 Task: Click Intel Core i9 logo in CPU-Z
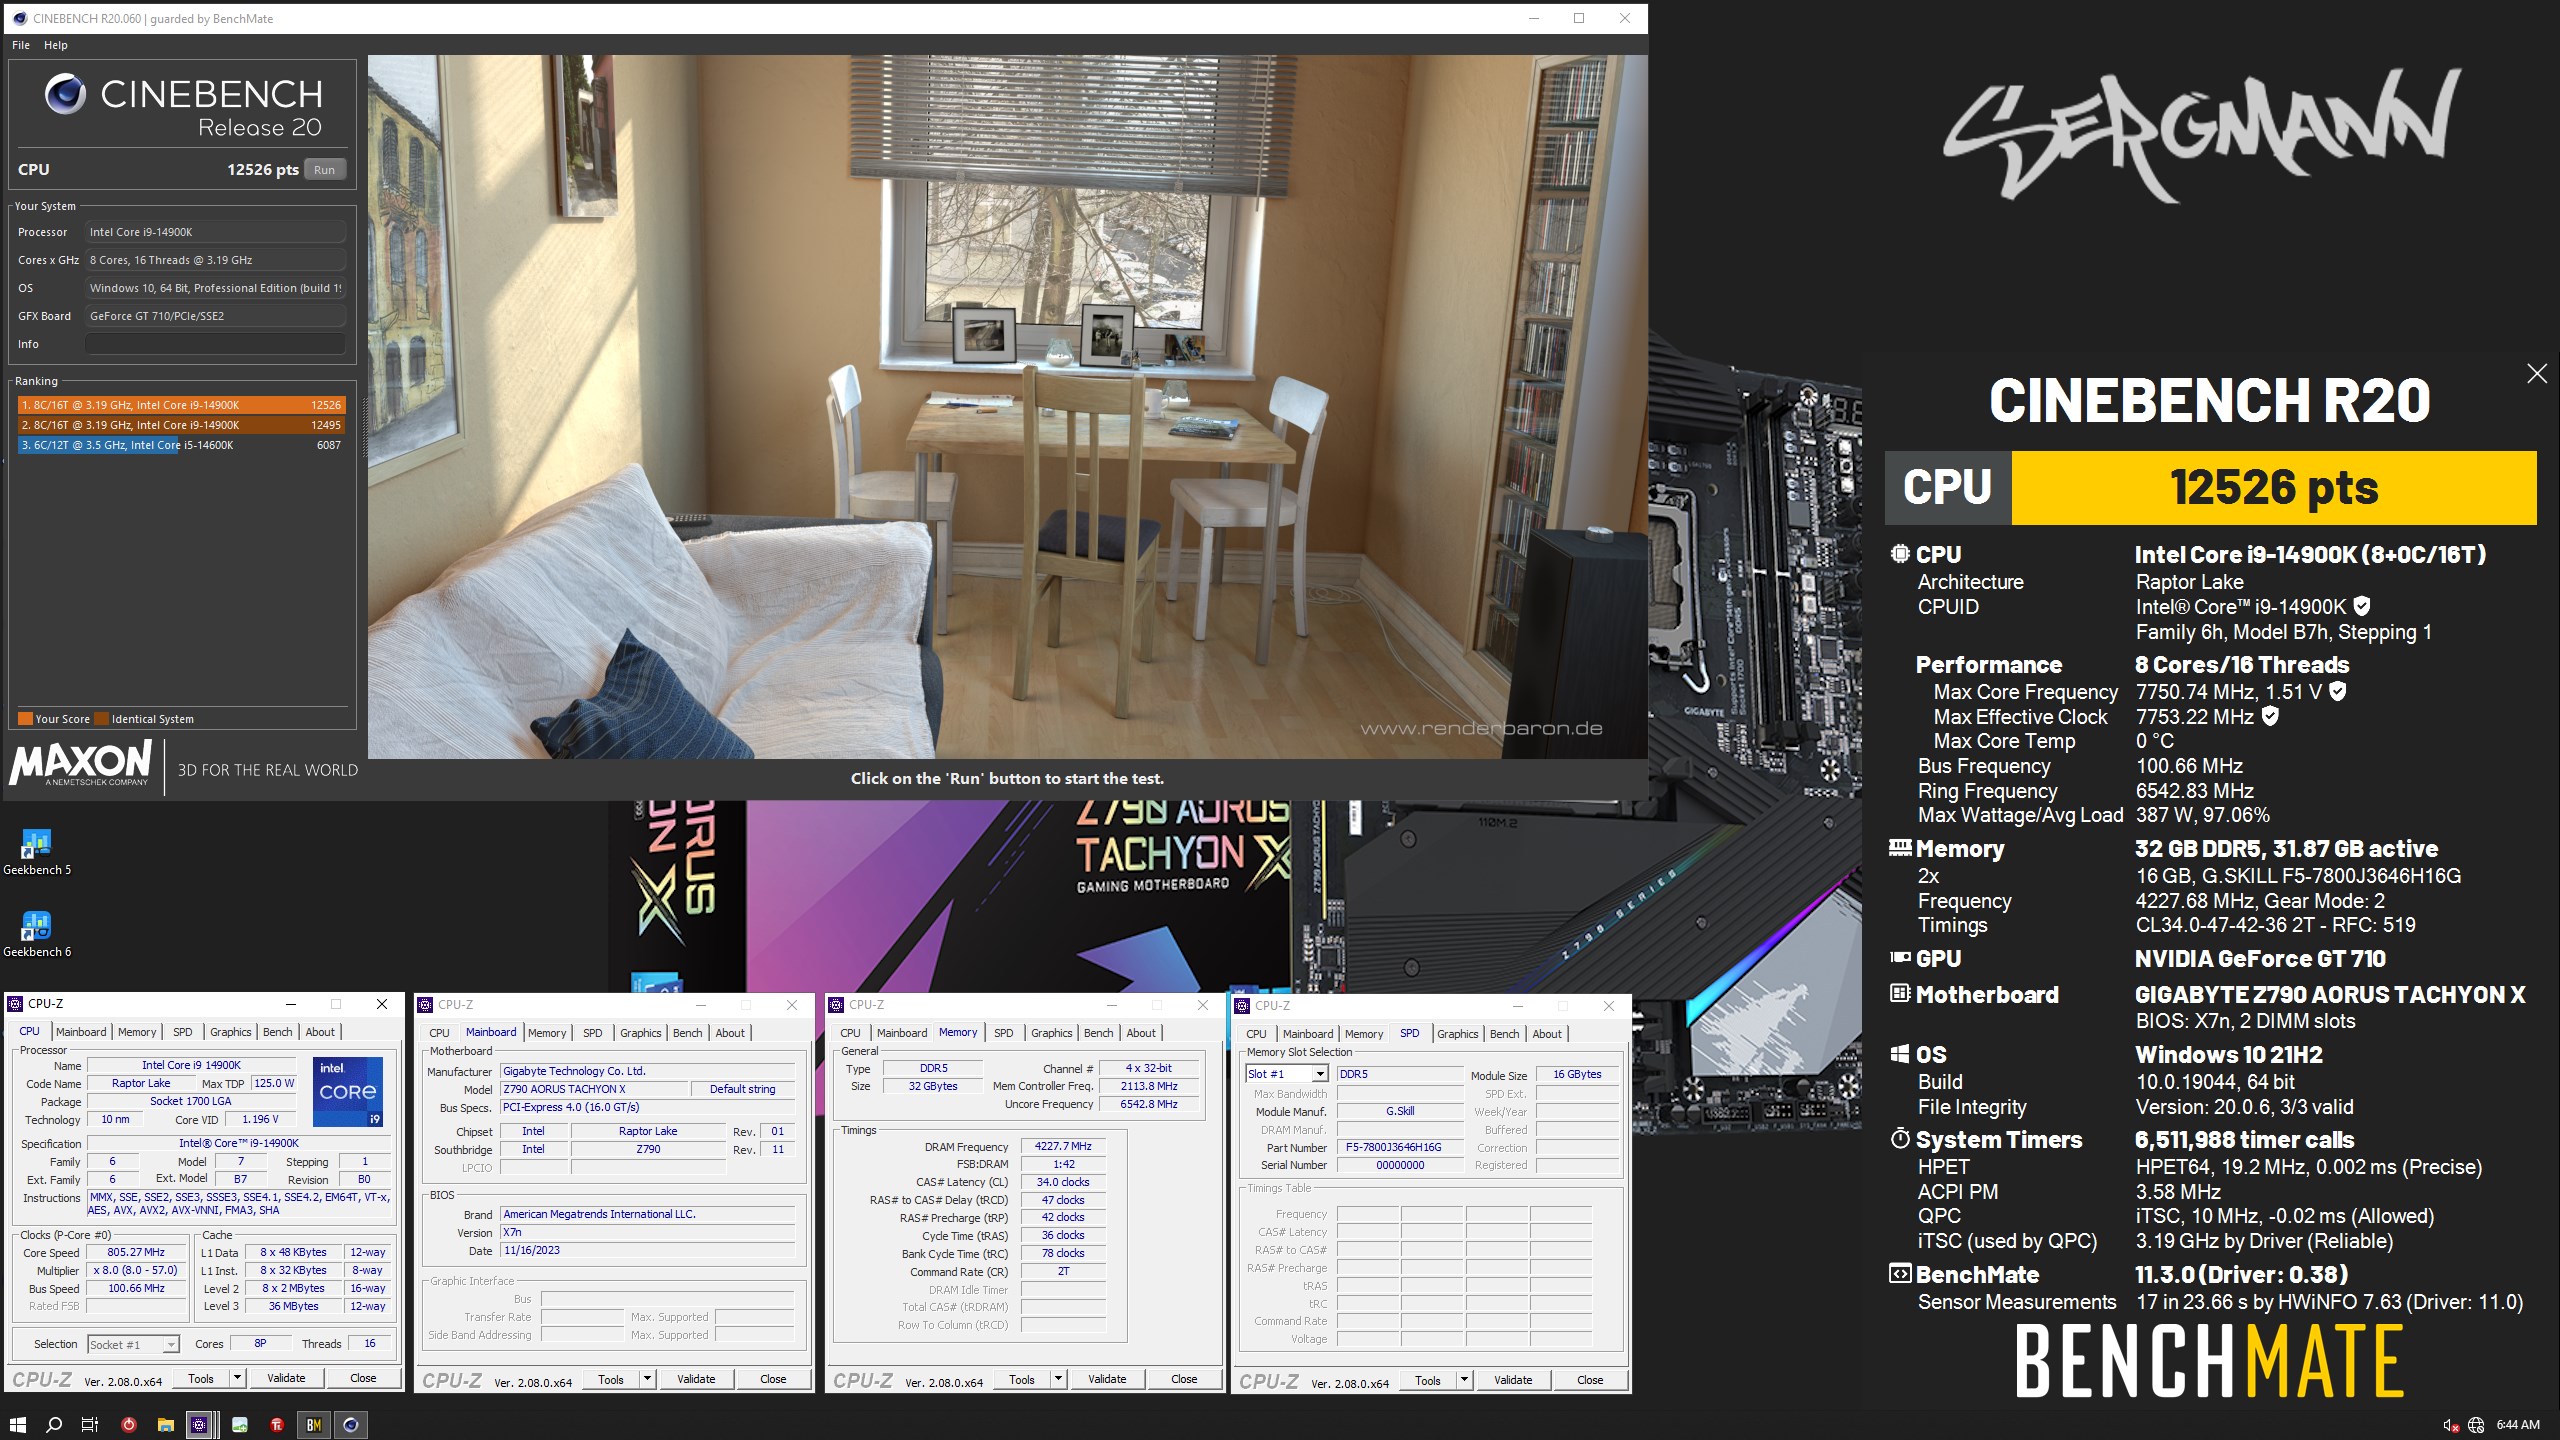tap(348, 1092)
